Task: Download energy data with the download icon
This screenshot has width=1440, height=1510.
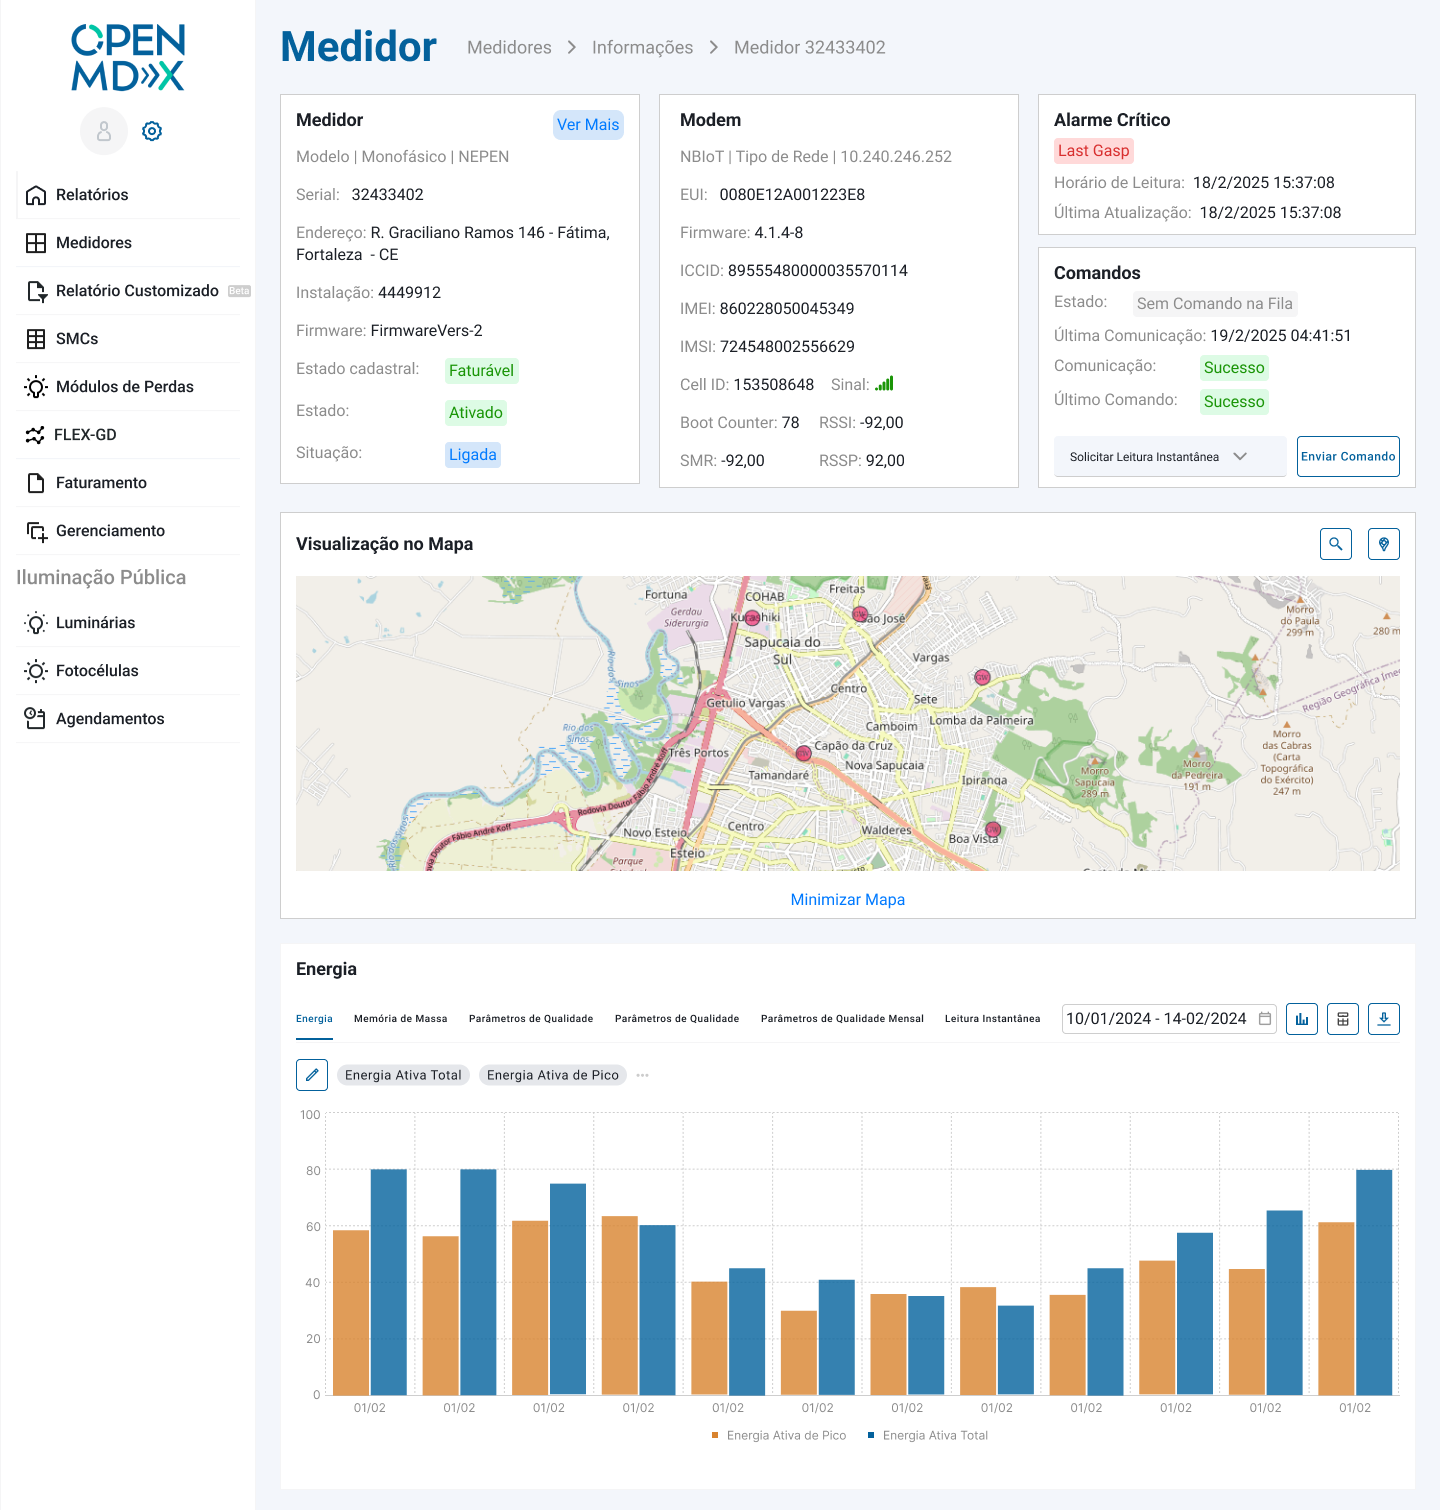Action: [x=1384, y=1019]
